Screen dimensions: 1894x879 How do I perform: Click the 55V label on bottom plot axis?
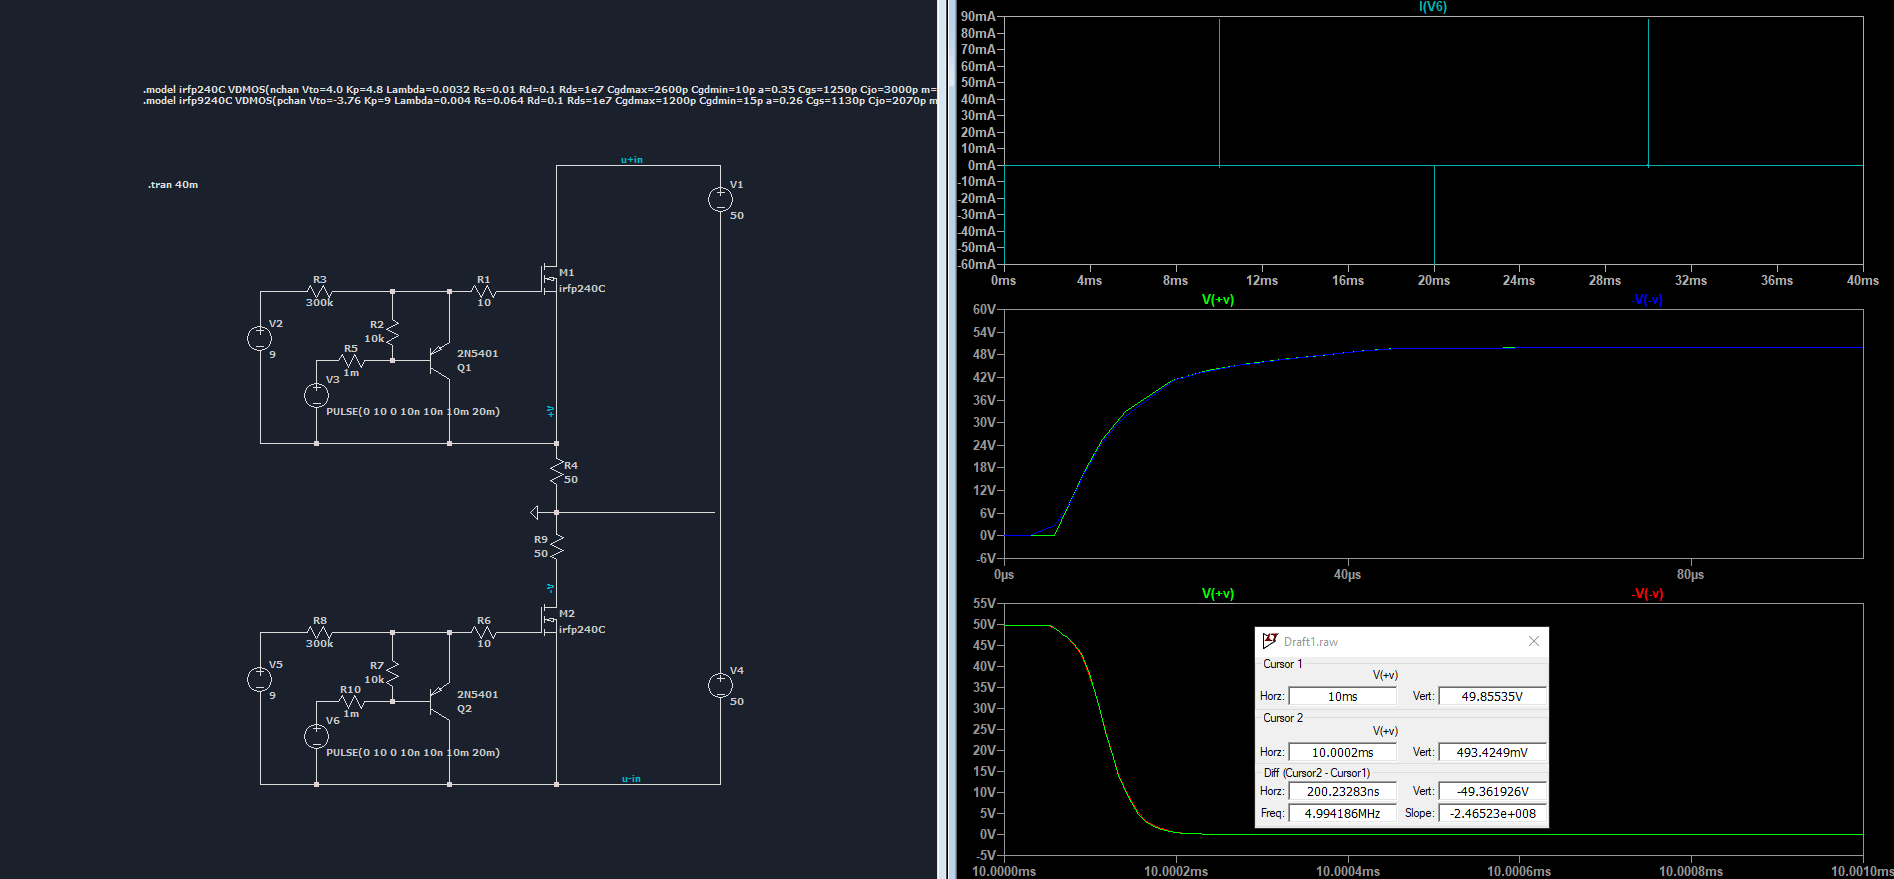tap(984, 604)
